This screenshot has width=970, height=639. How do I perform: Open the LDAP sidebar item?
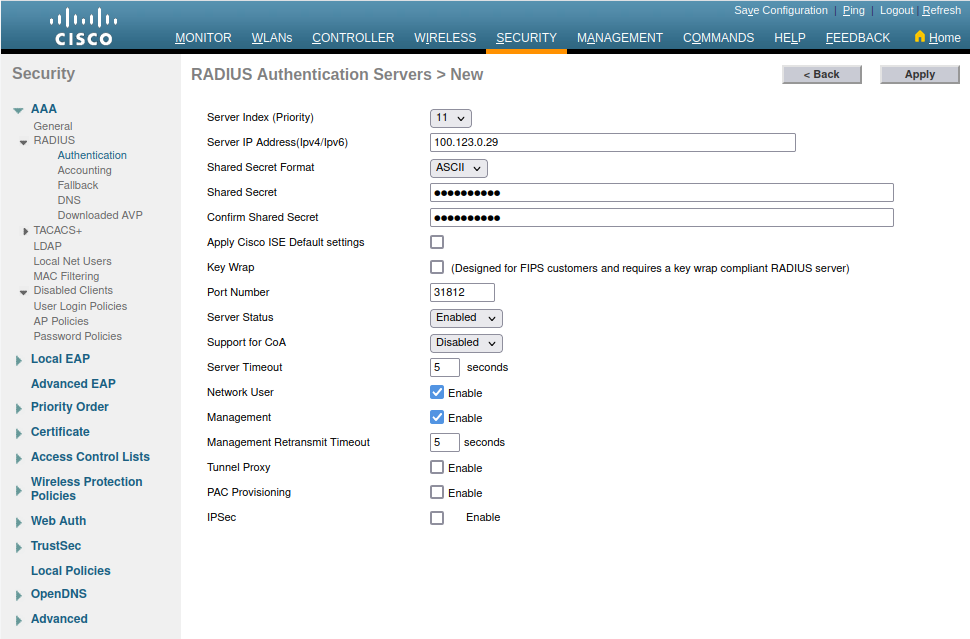[48, 246]
